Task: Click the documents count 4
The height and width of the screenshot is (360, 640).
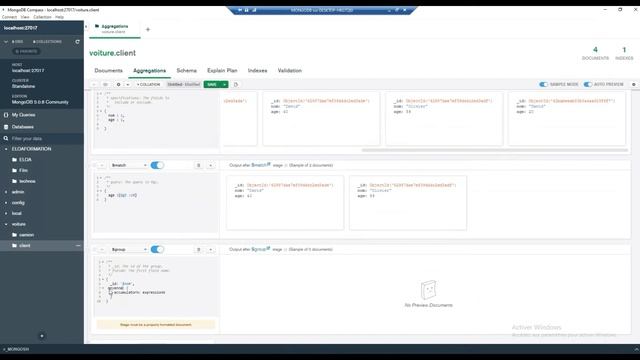Action: click(595, 50)
